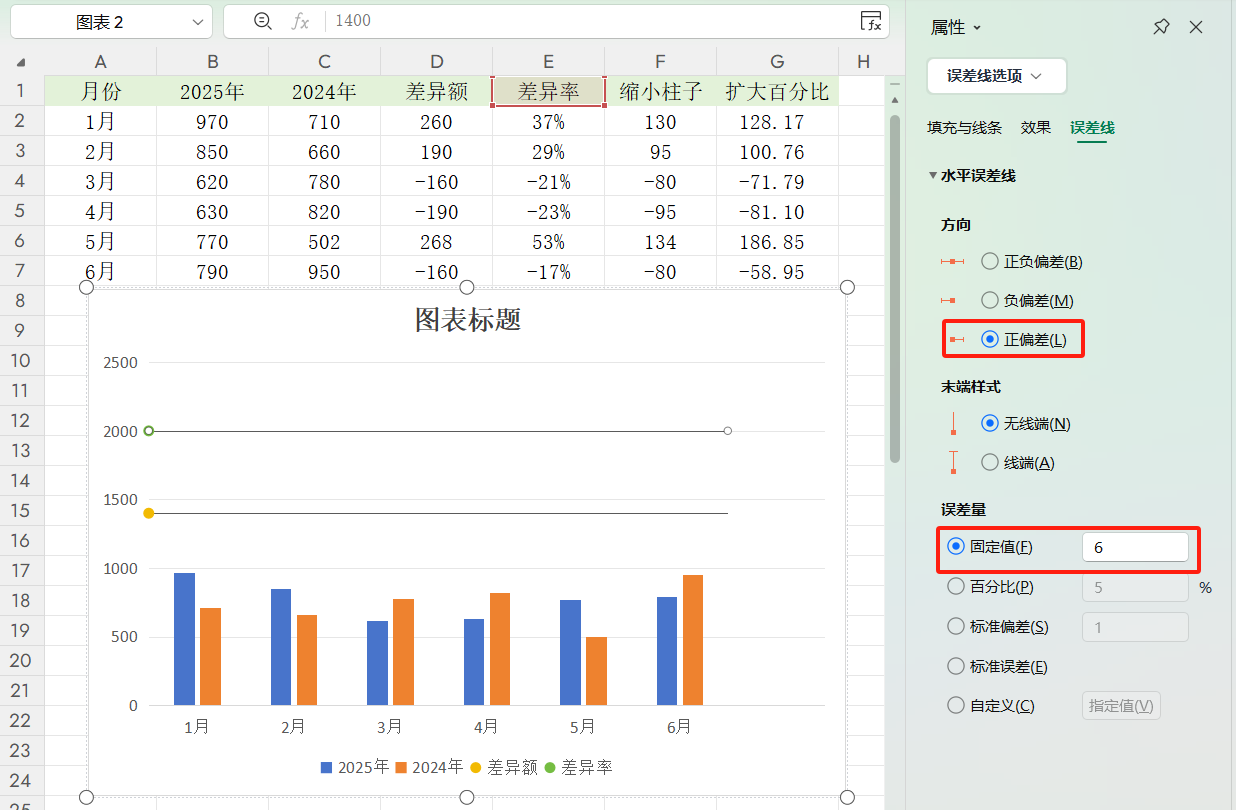Click the fx insert function icon in formula bar

pos(299,21)
